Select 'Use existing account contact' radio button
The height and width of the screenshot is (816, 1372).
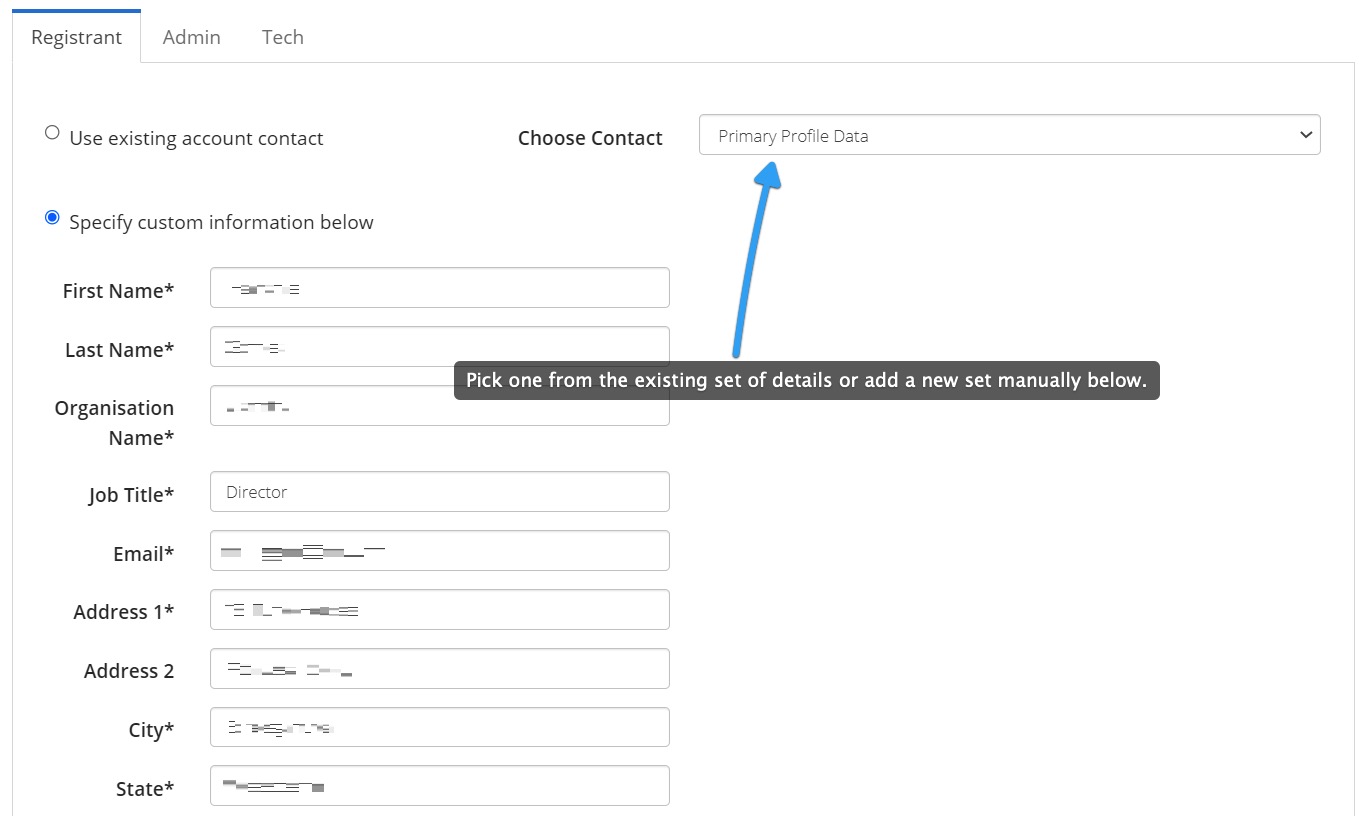(53, 133)
